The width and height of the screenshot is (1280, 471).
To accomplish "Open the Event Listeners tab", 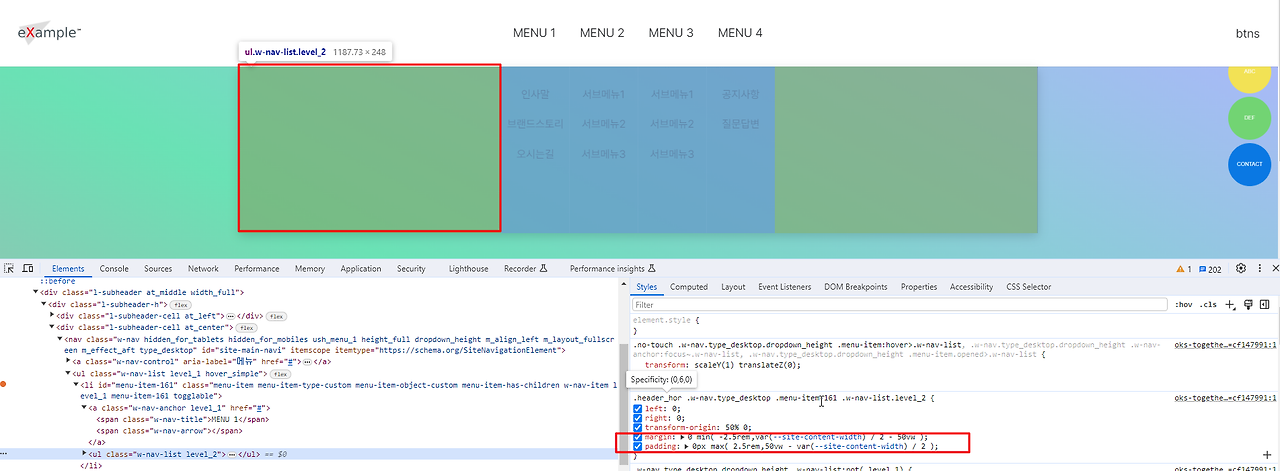I will point(784,287).
